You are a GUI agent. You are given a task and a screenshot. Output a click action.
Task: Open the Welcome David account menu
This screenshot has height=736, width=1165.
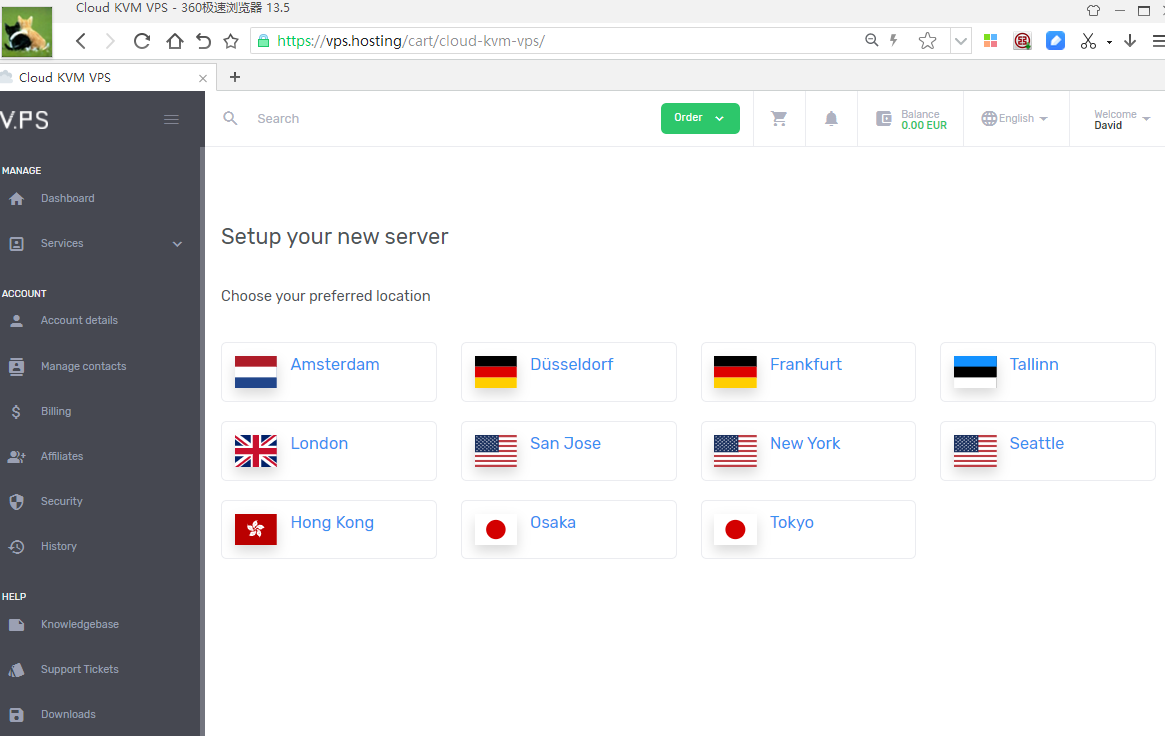tap(1121, 119)
